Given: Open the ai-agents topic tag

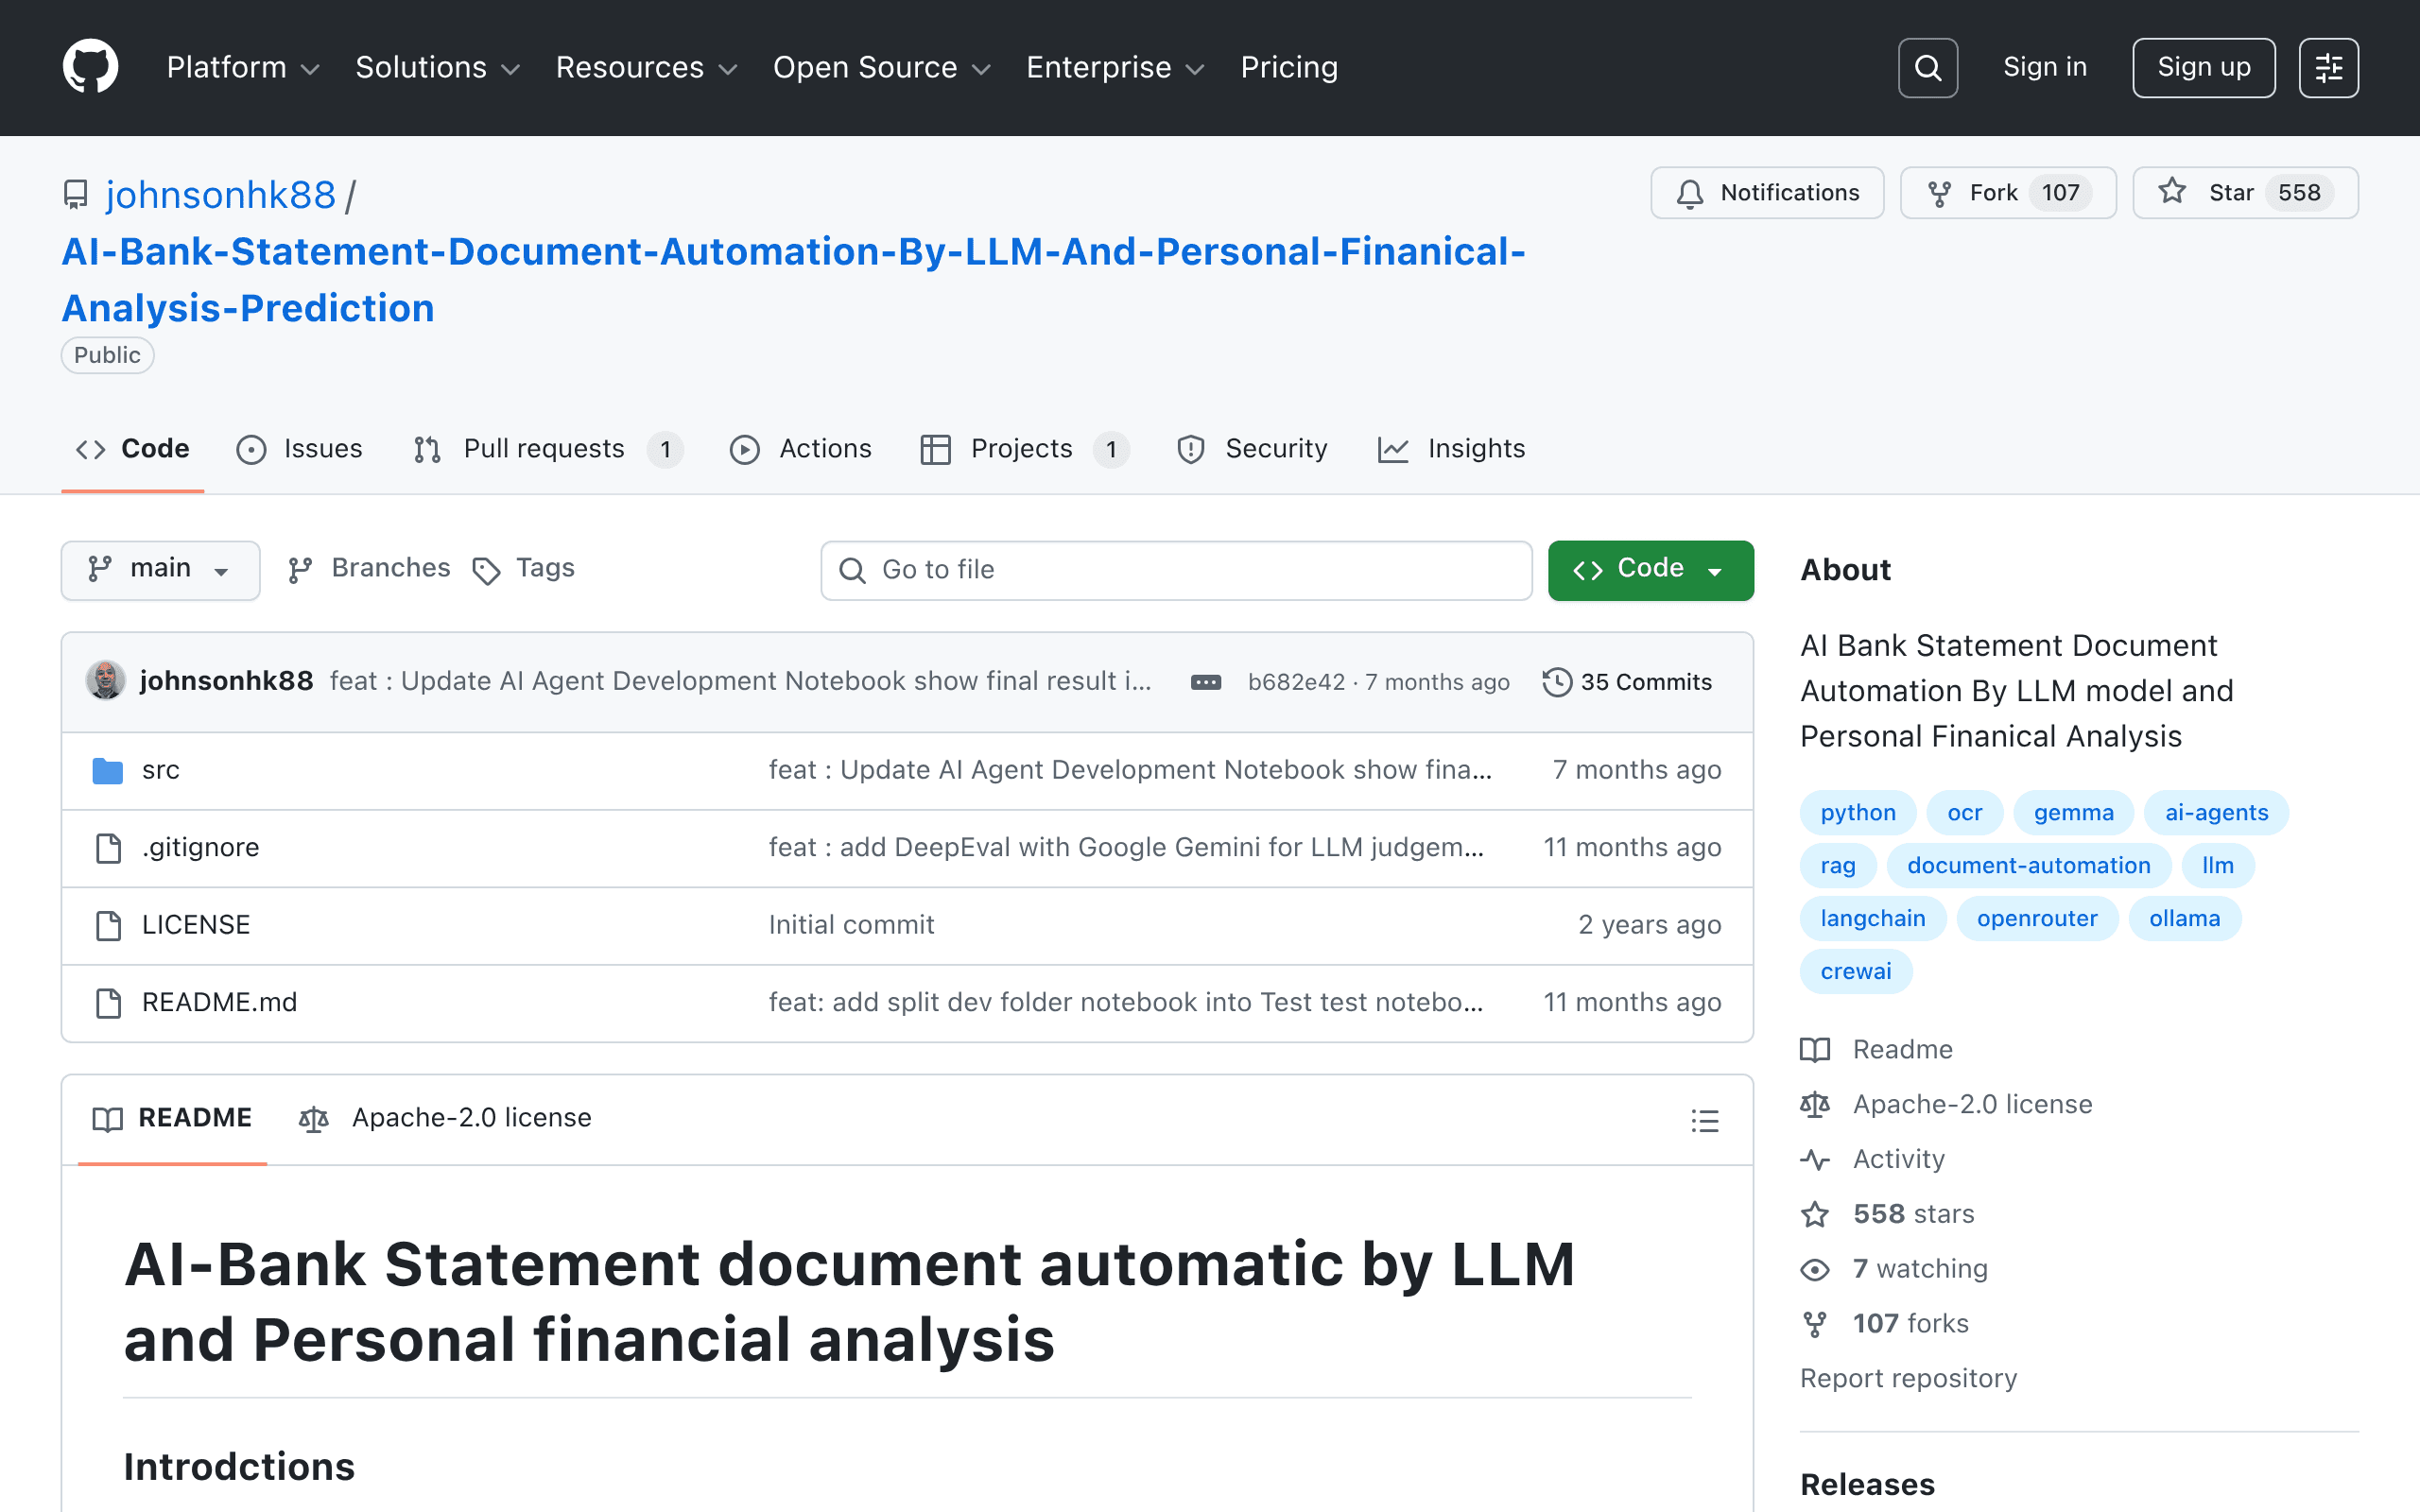Looking at the screenshot, I should point(2216,813).
